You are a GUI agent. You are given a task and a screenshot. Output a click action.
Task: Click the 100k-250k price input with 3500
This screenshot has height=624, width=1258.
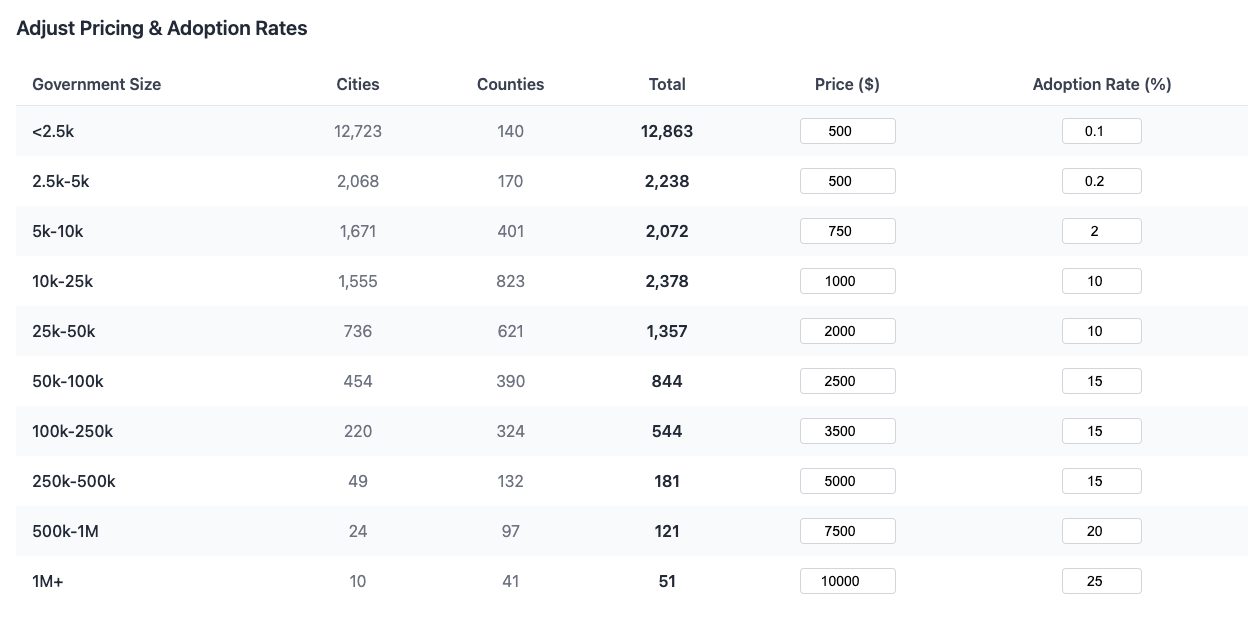click(847, 431)
